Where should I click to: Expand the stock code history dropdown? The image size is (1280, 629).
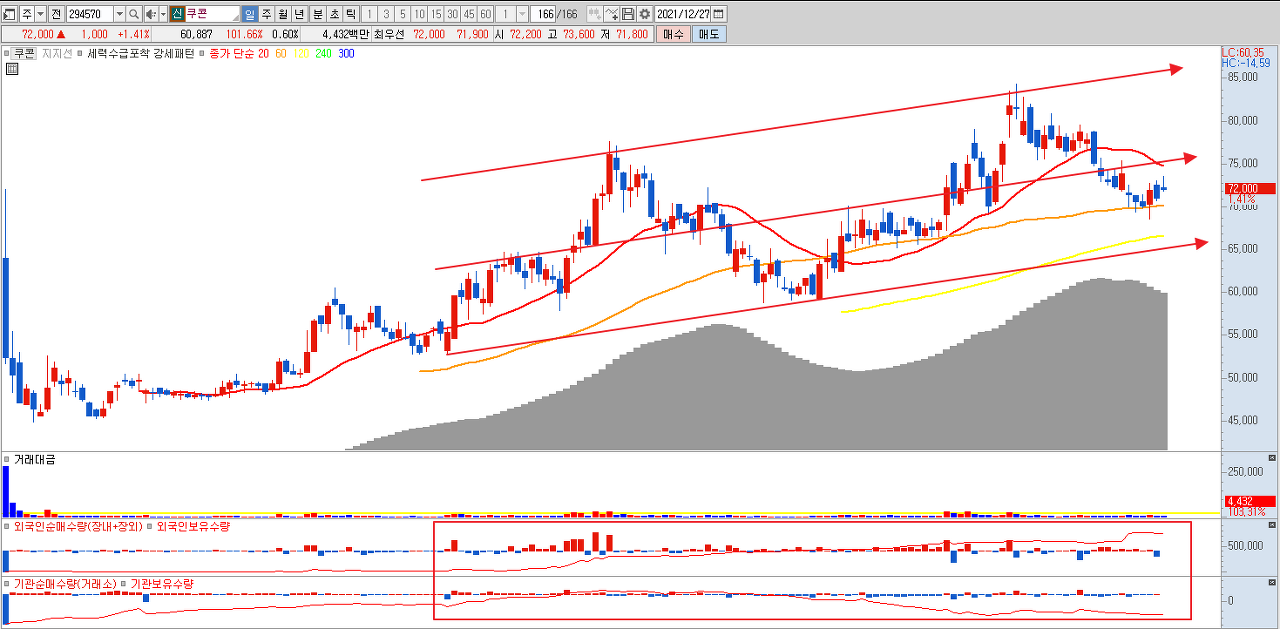pos(119,14)
